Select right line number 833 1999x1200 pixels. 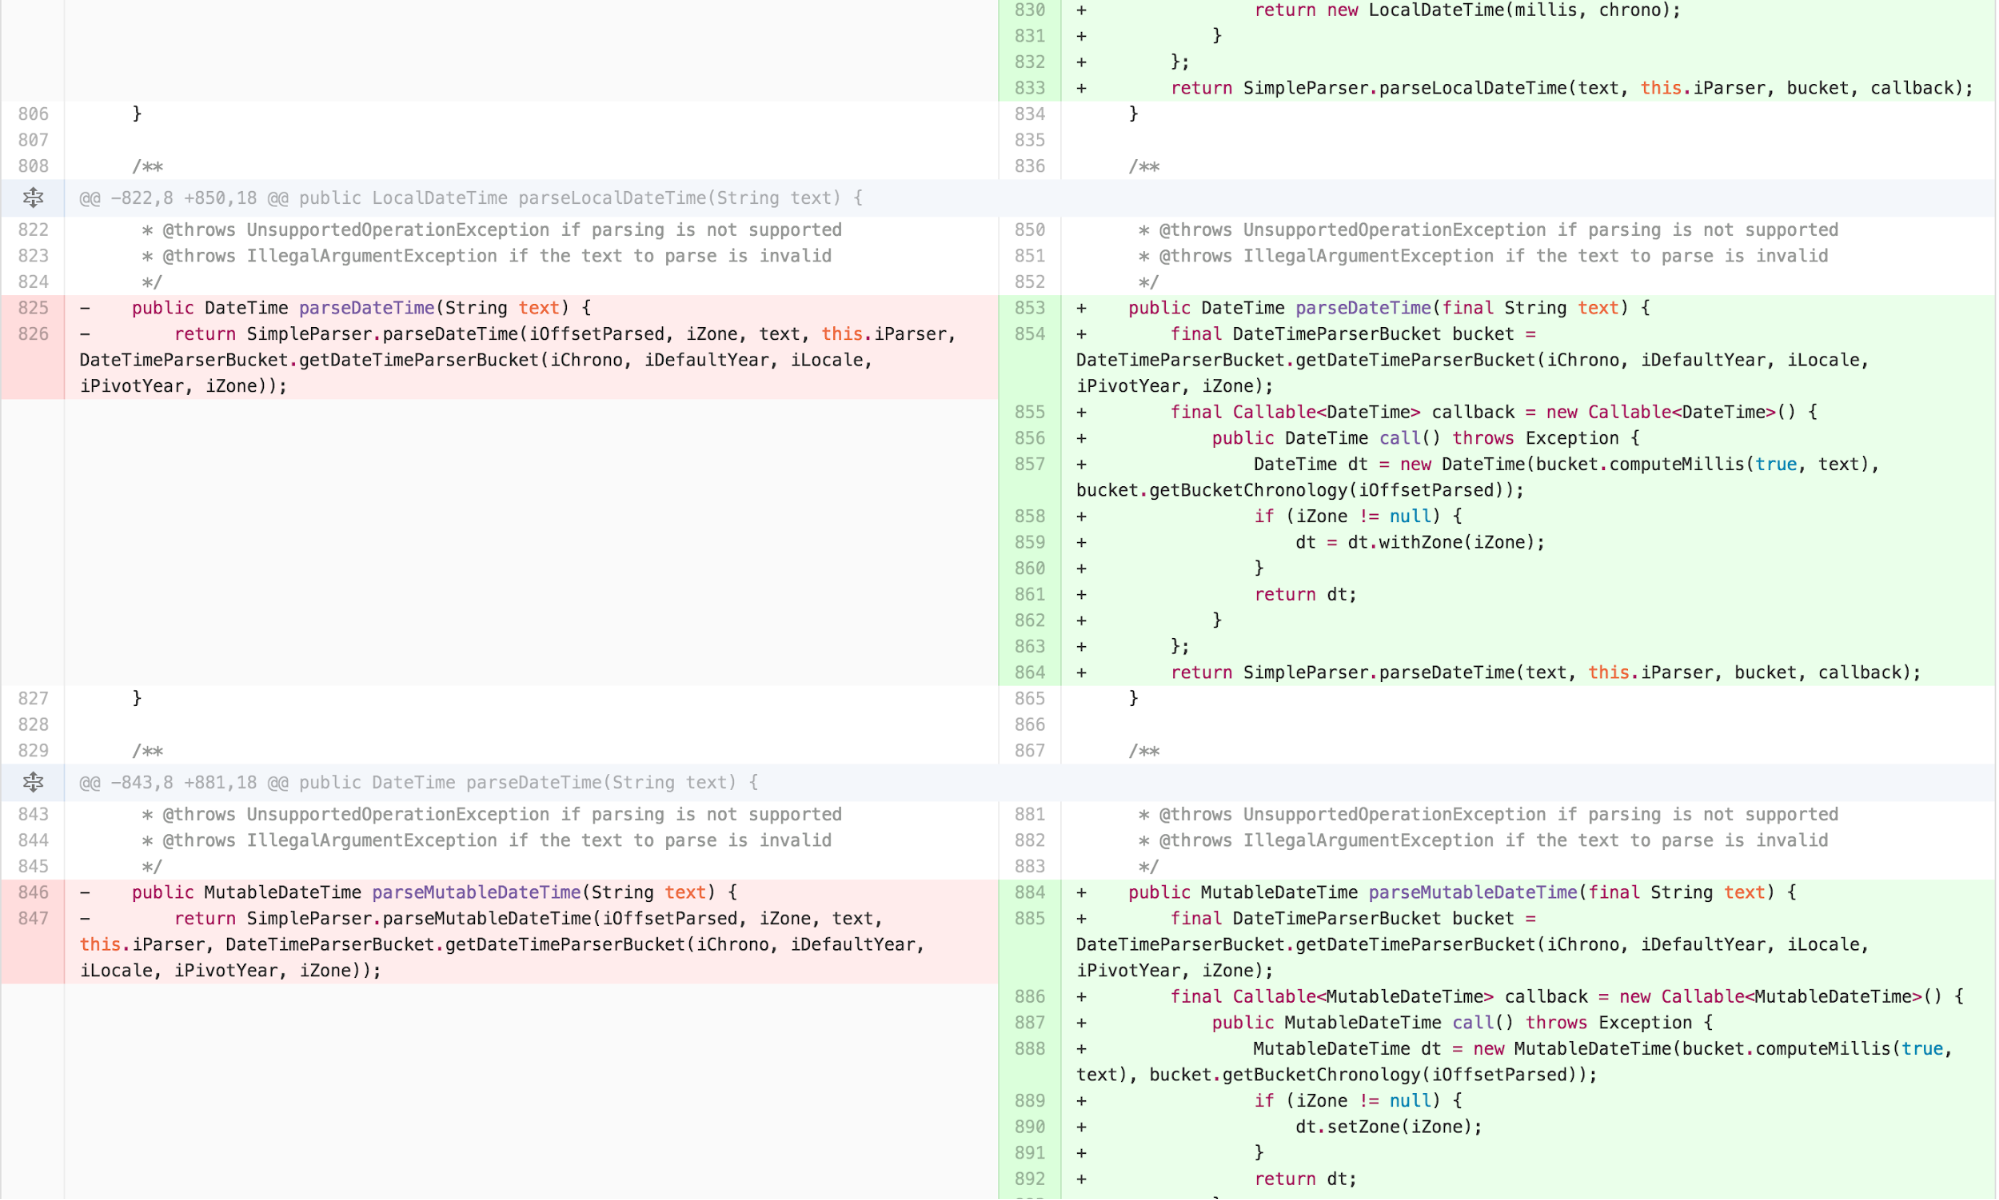1030,88
